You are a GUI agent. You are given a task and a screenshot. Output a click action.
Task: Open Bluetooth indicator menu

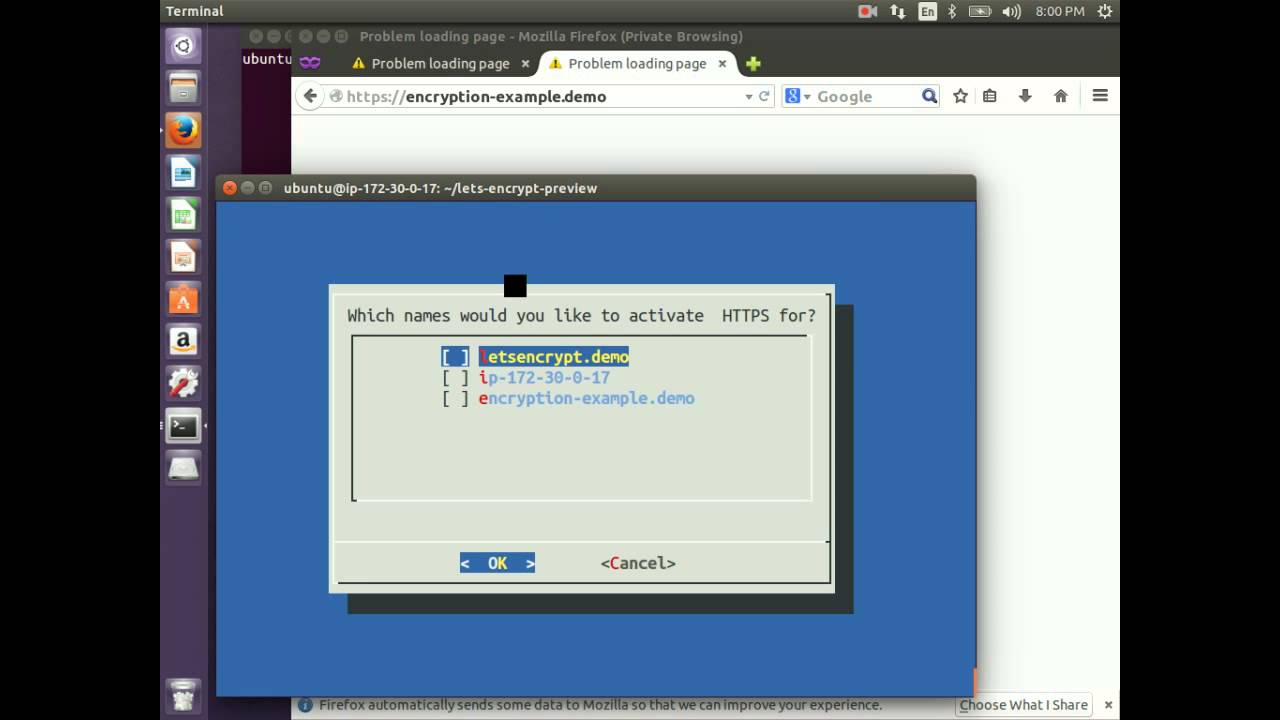(x=952, y=11)
